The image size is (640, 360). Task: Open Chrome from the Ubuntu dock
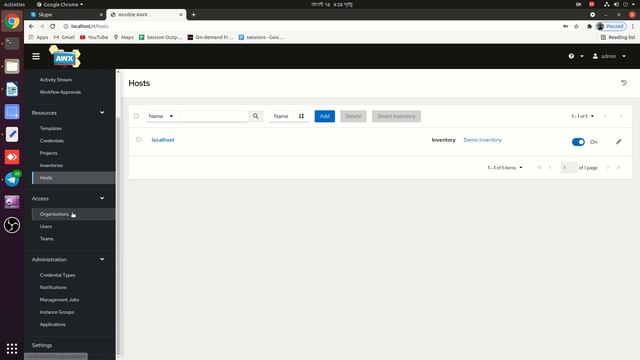click(12, 21)
